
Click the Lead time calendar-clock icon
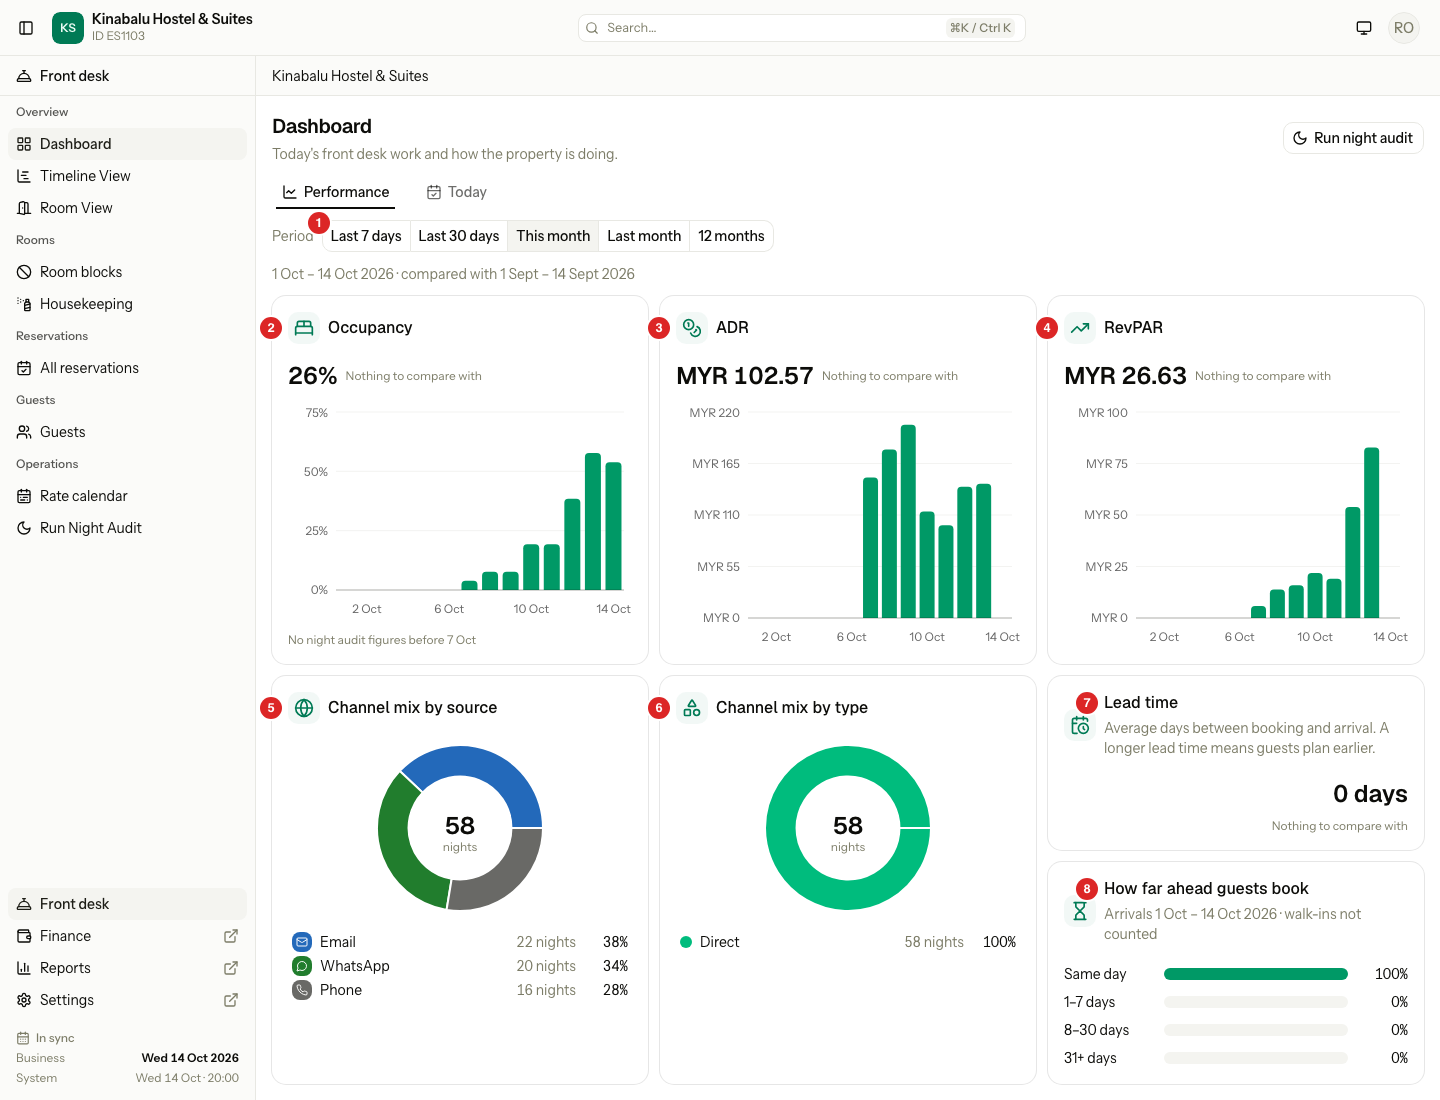[x=1080, y=726]
